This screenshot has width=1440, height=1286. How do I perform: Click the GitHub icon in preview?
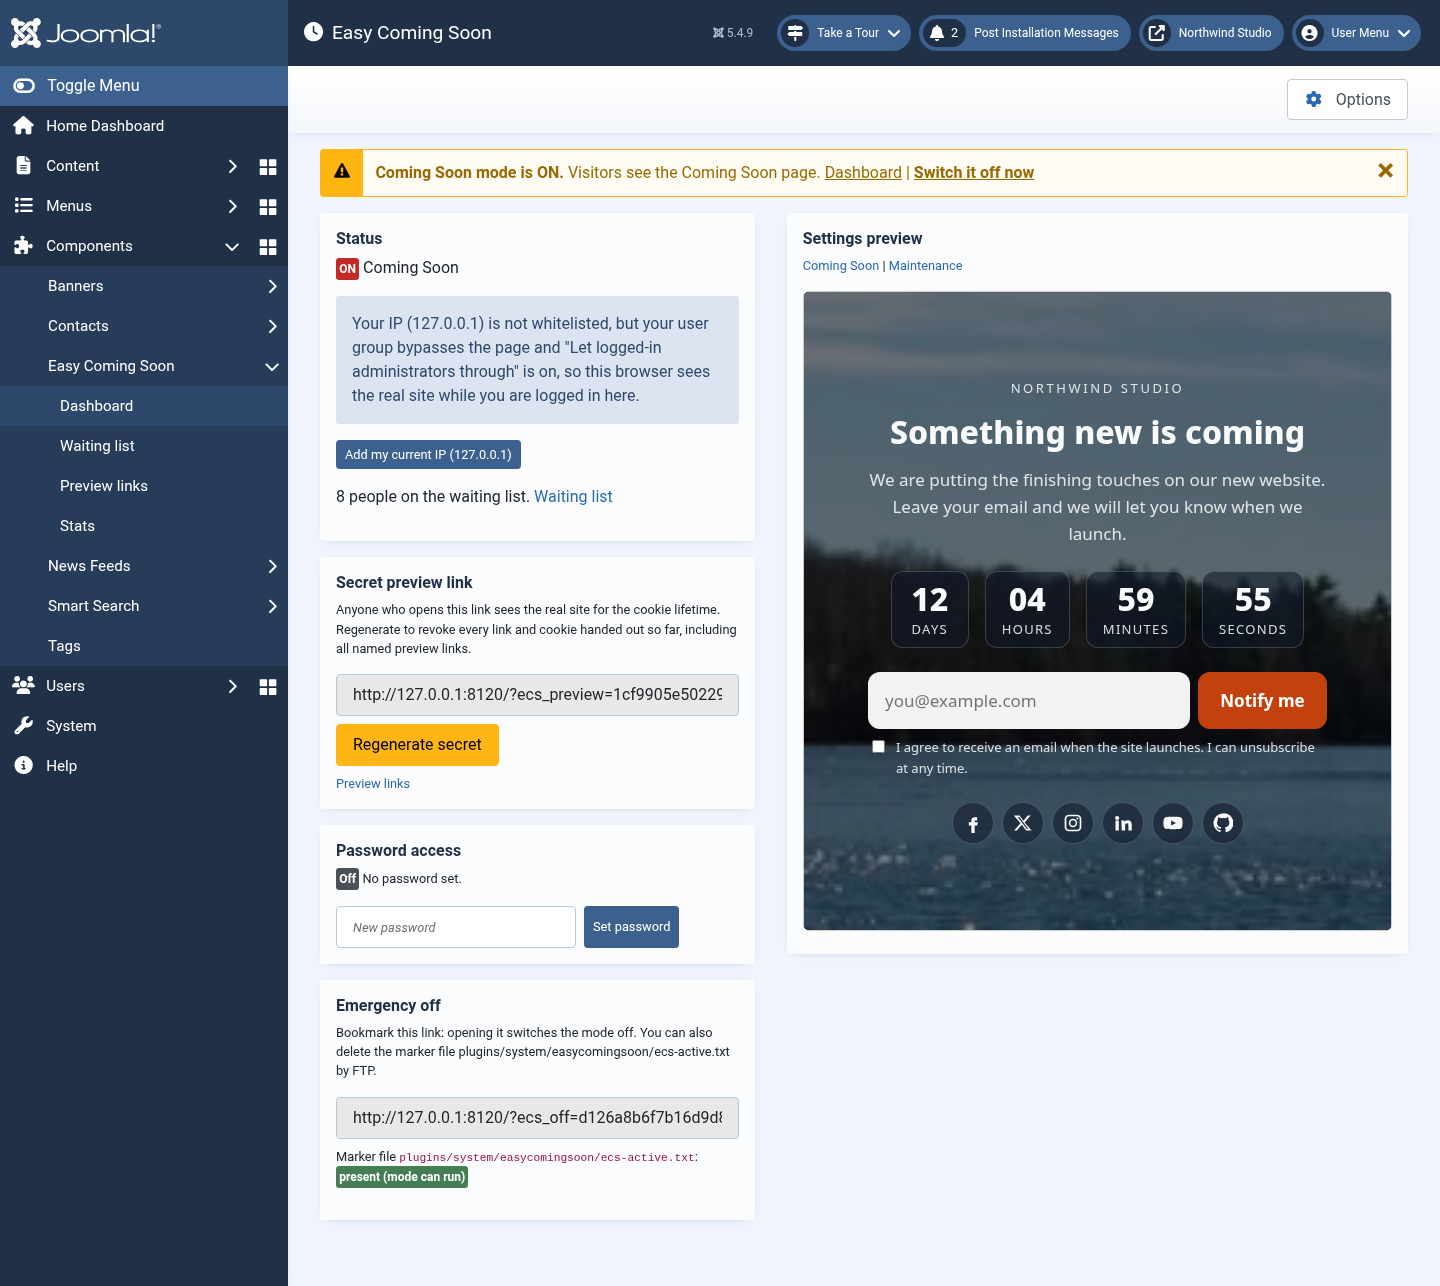1223,823
